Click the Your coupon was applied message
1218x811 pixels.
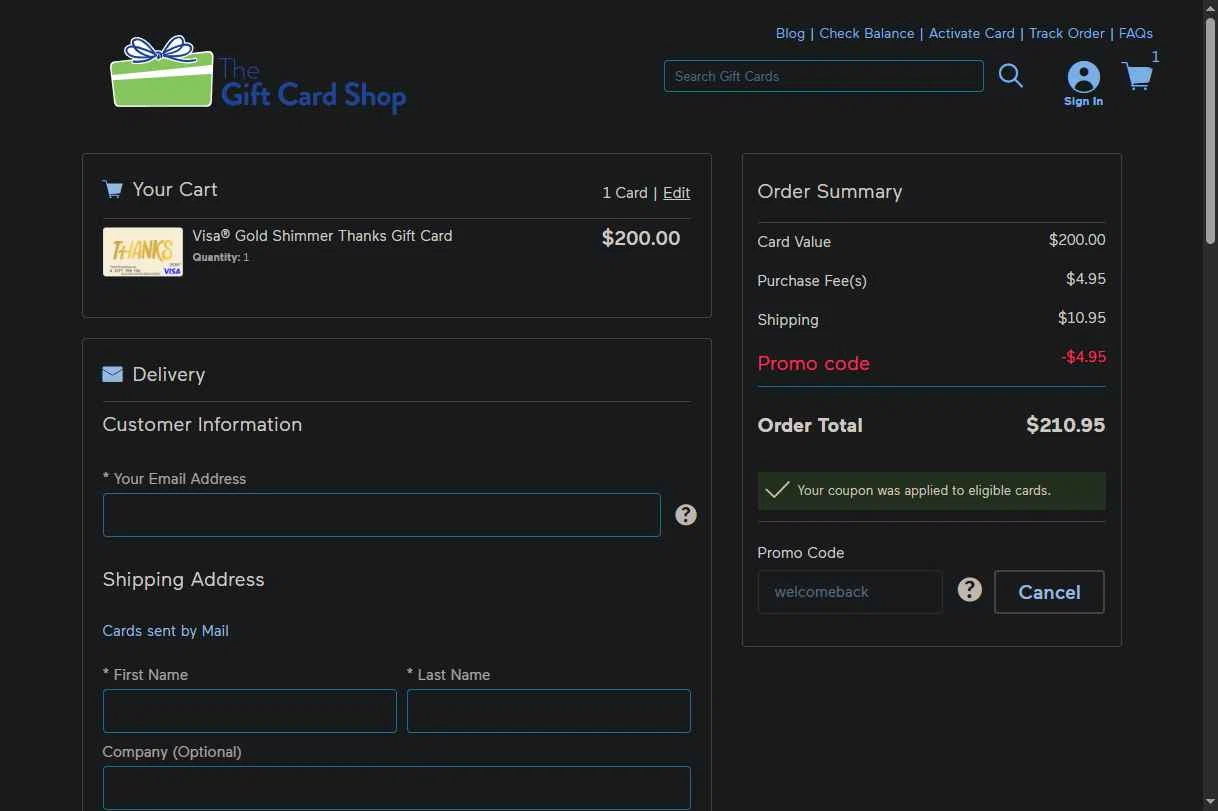pos(924,491)
